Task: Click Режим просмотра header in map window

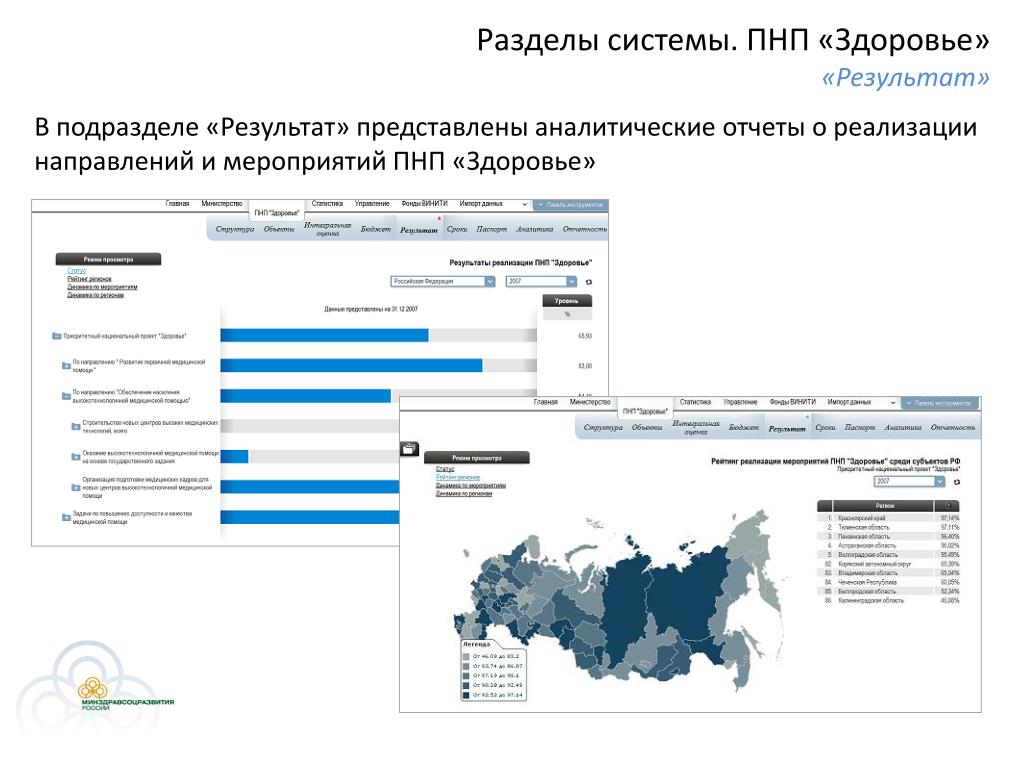Action: (x=477, y=458)
